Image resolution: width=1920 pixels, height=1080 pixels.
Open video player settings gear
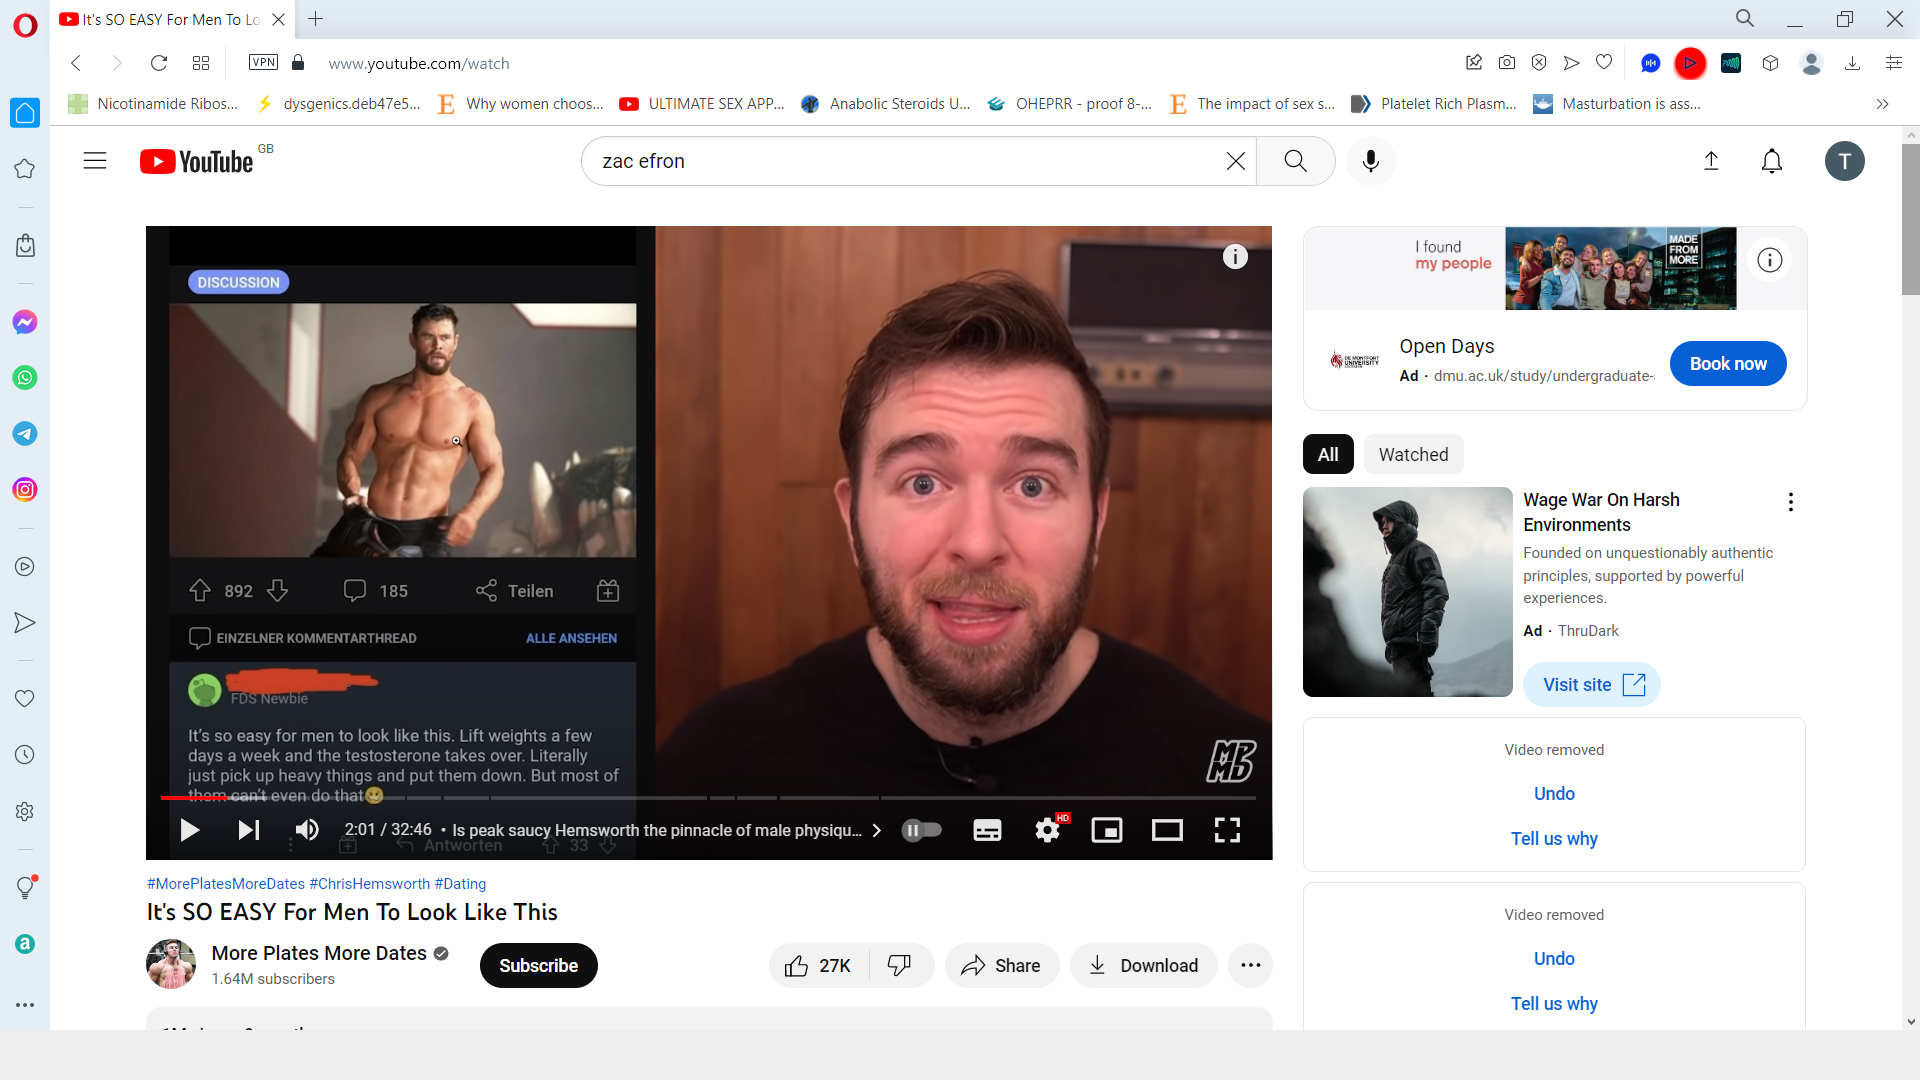[x=1049, y=830]
